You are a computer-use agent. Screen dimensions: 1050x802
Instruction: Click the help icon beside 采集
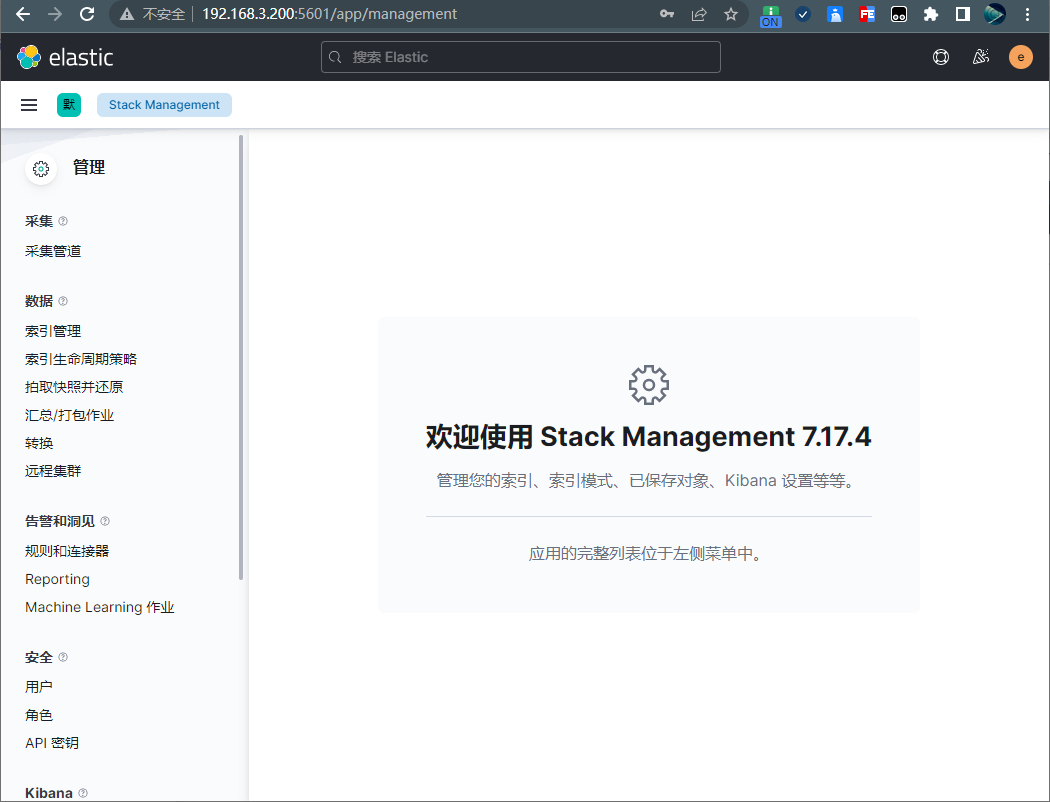tap(62, 220)
